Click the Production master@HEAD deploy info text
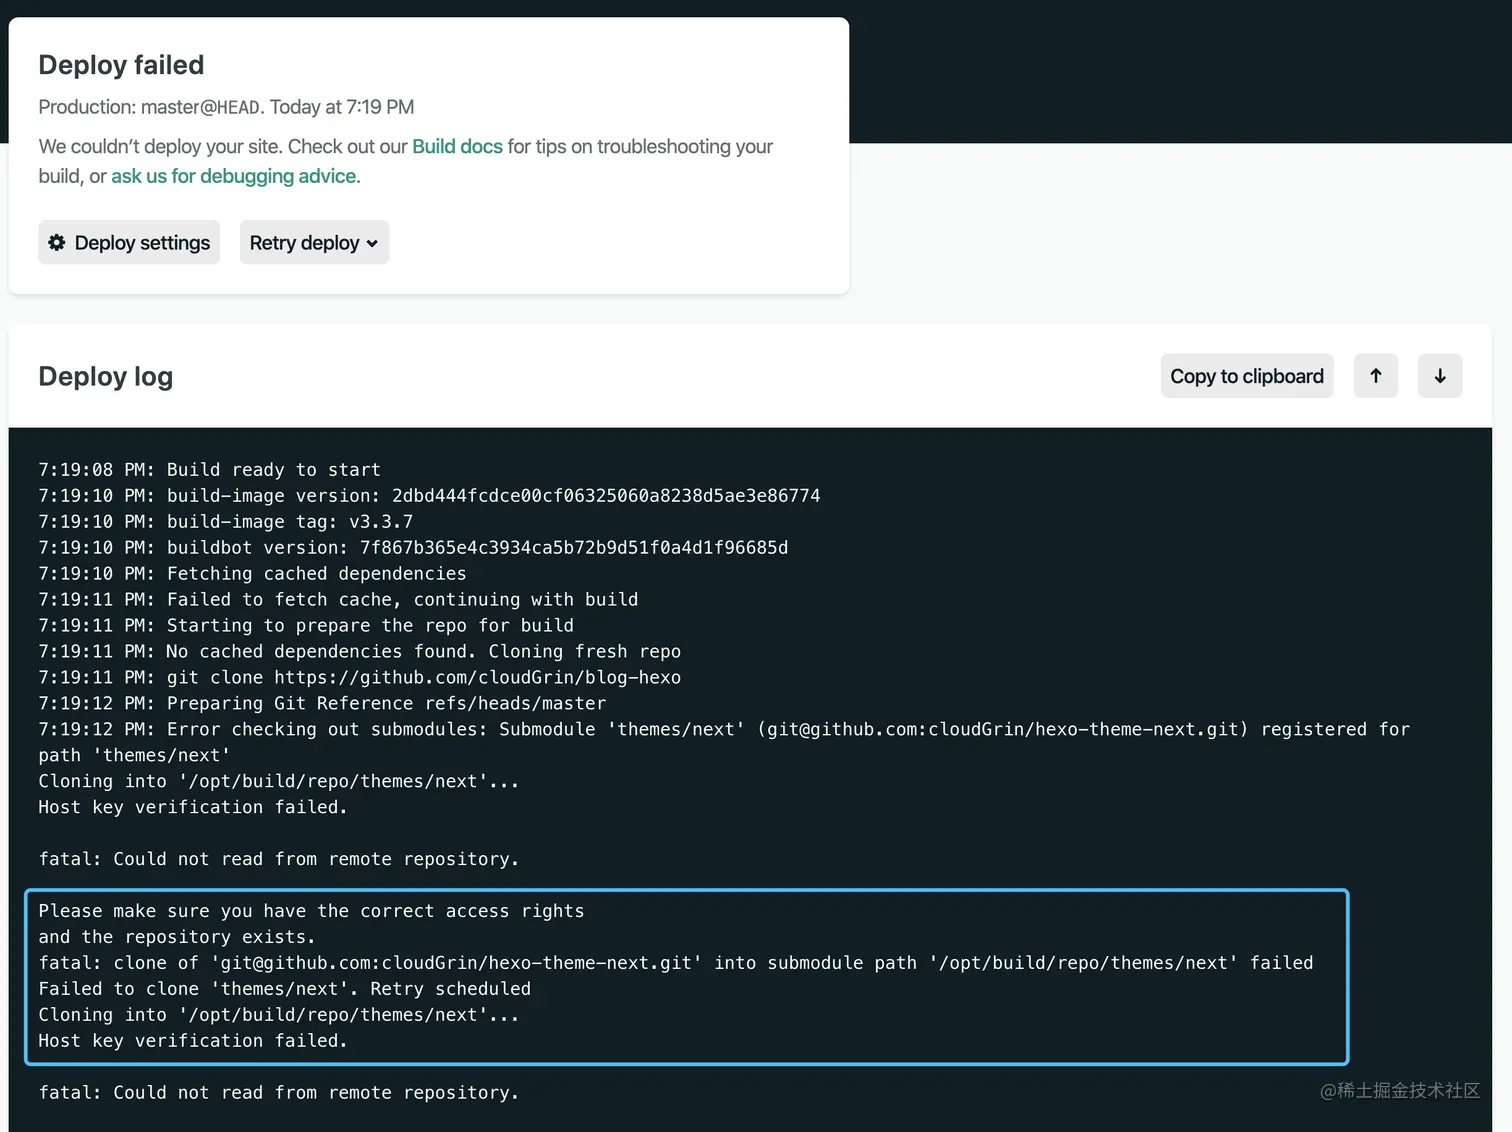The width and height of the screenshot is (1512, 1132). [x=226, y=107]
